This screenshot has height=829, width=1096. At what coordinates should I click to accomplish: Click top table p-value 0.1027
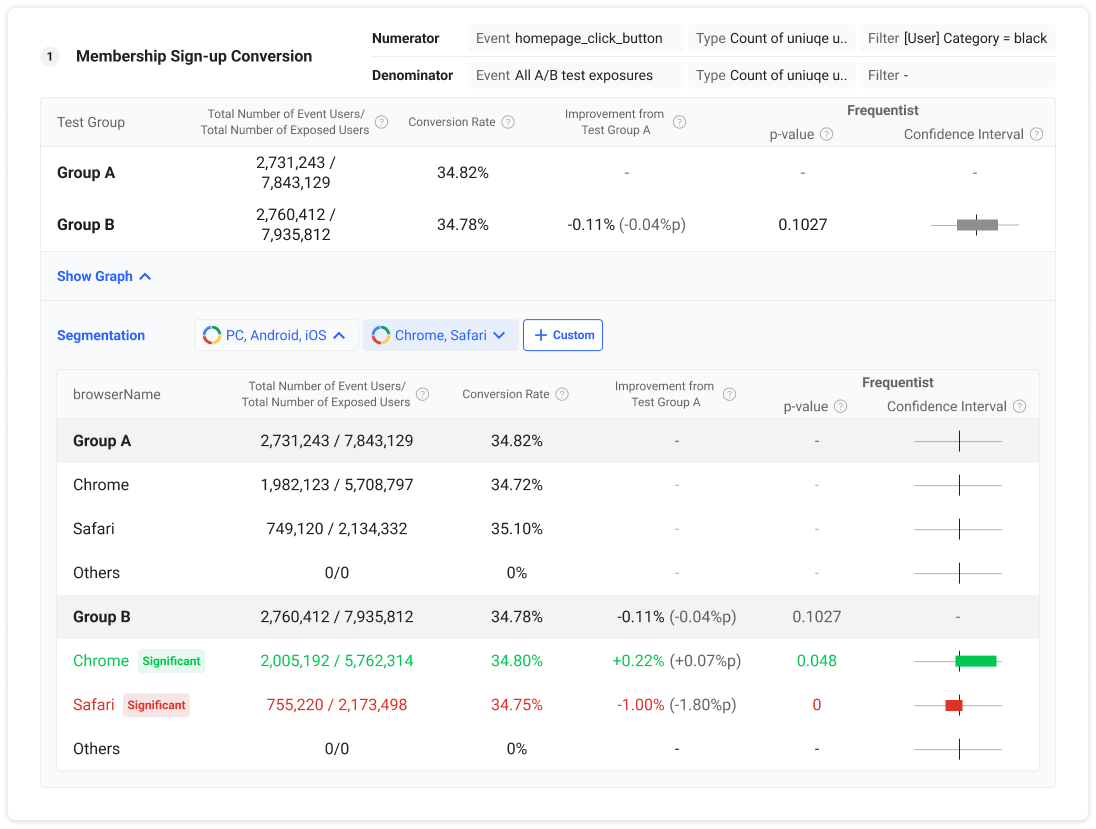tap(802, 225)
